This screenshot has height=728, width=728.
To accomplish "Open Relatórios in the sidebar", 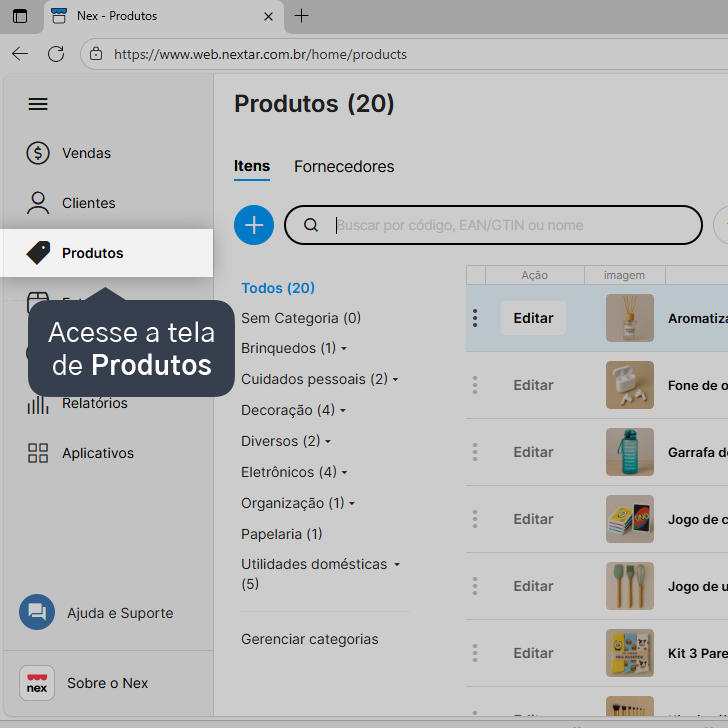I will (95, 403).
